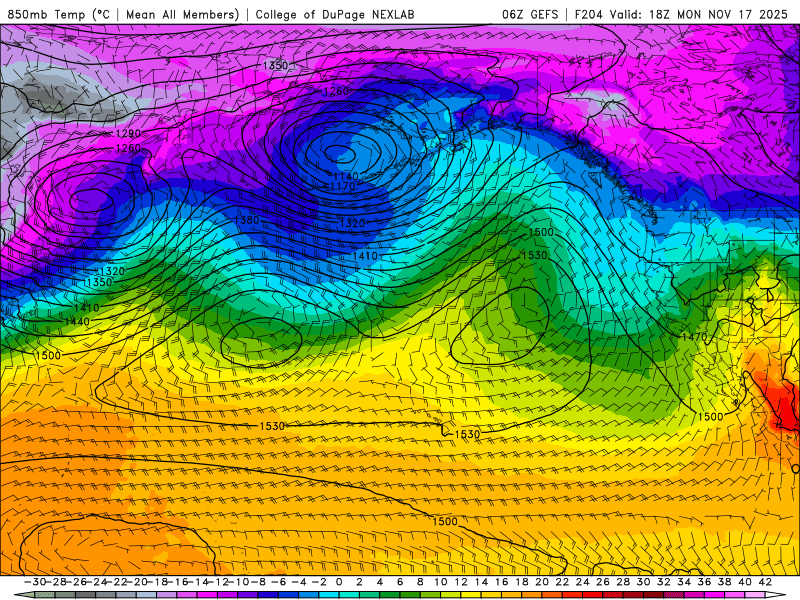Click the 10 value on the color scale
This screenshot has height=600, width=800.
point(441,582)
